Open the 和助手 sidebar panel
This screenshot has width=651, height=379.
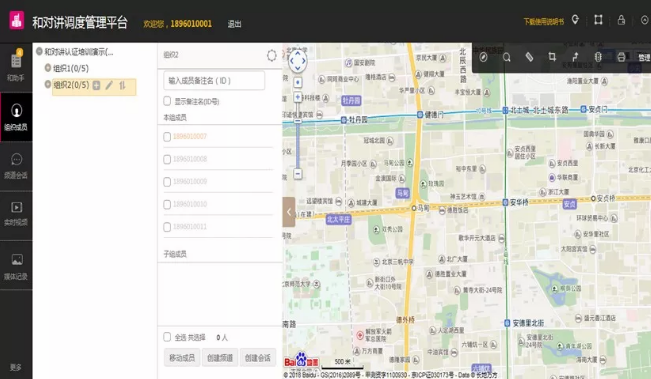pyautogui.click(x=16, y=67)
